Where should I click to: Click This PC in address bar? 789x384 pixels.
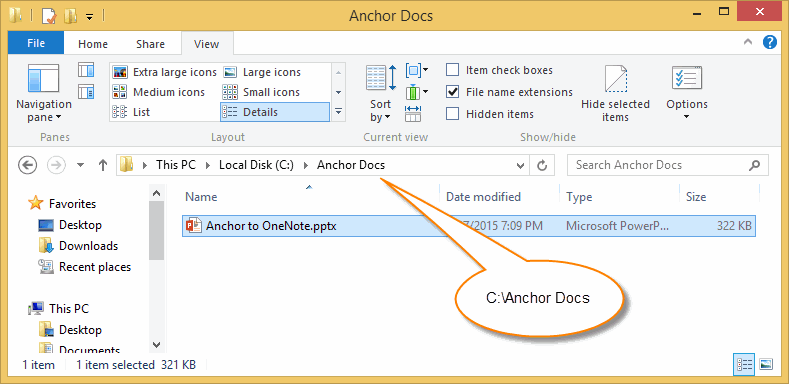tap(176, 165)
